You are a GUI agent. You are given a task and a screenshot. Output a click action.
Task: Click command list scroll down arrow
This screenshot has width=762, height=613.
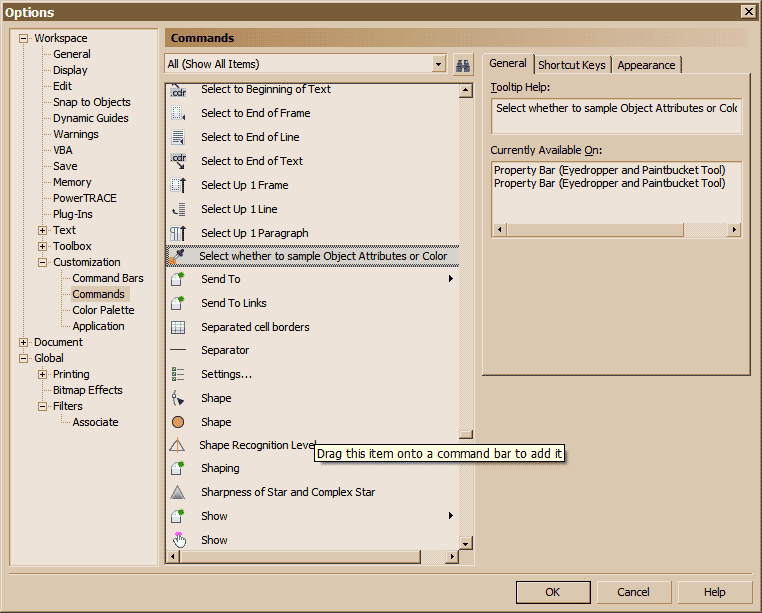point(466,543)
